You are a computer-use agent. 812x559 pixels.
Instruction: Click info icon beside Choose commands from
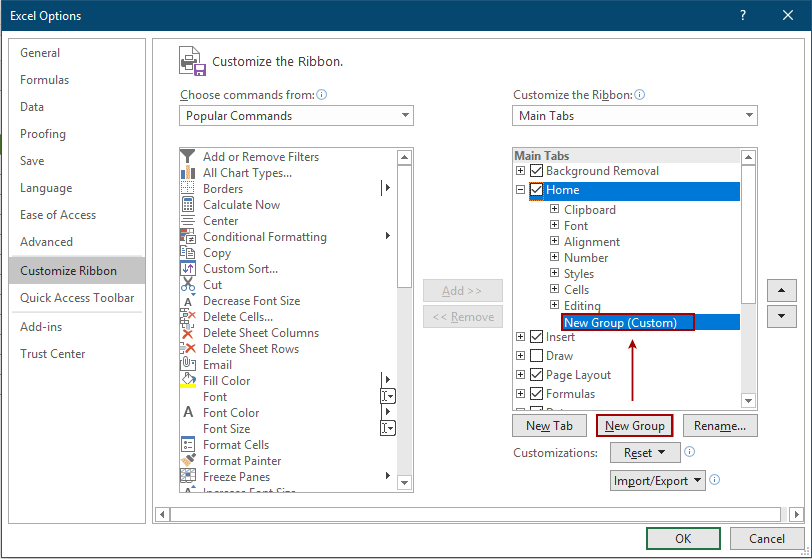coord(322,95)
